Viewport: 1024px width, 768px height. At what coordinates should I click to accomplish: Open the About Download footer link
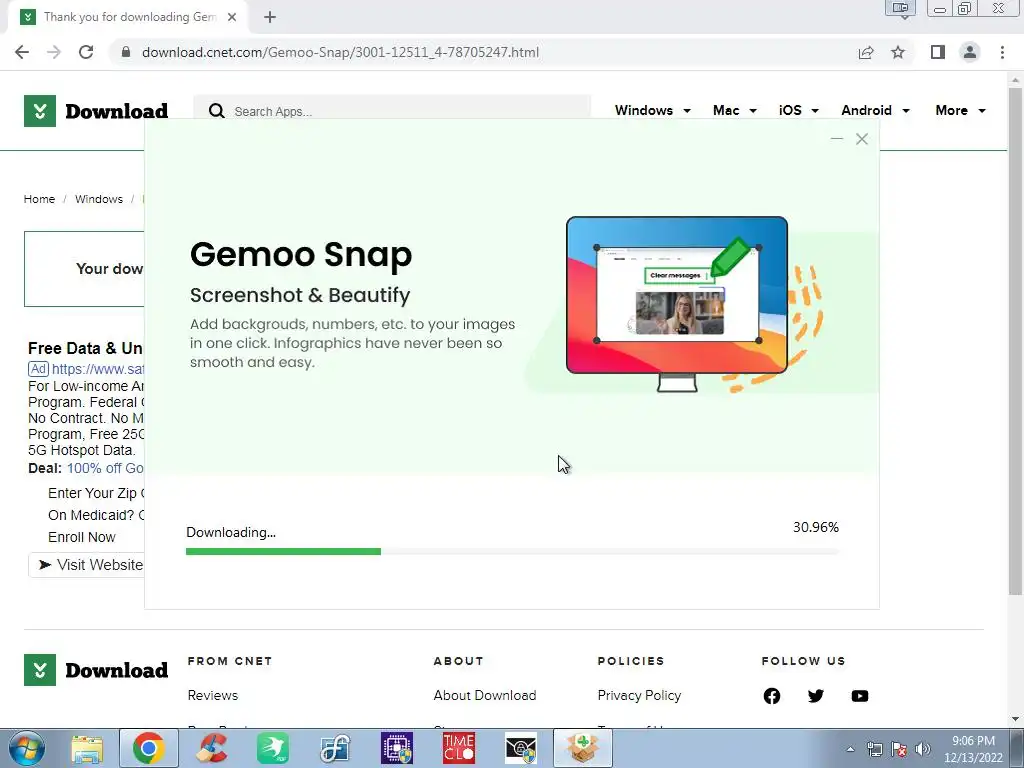485,696
